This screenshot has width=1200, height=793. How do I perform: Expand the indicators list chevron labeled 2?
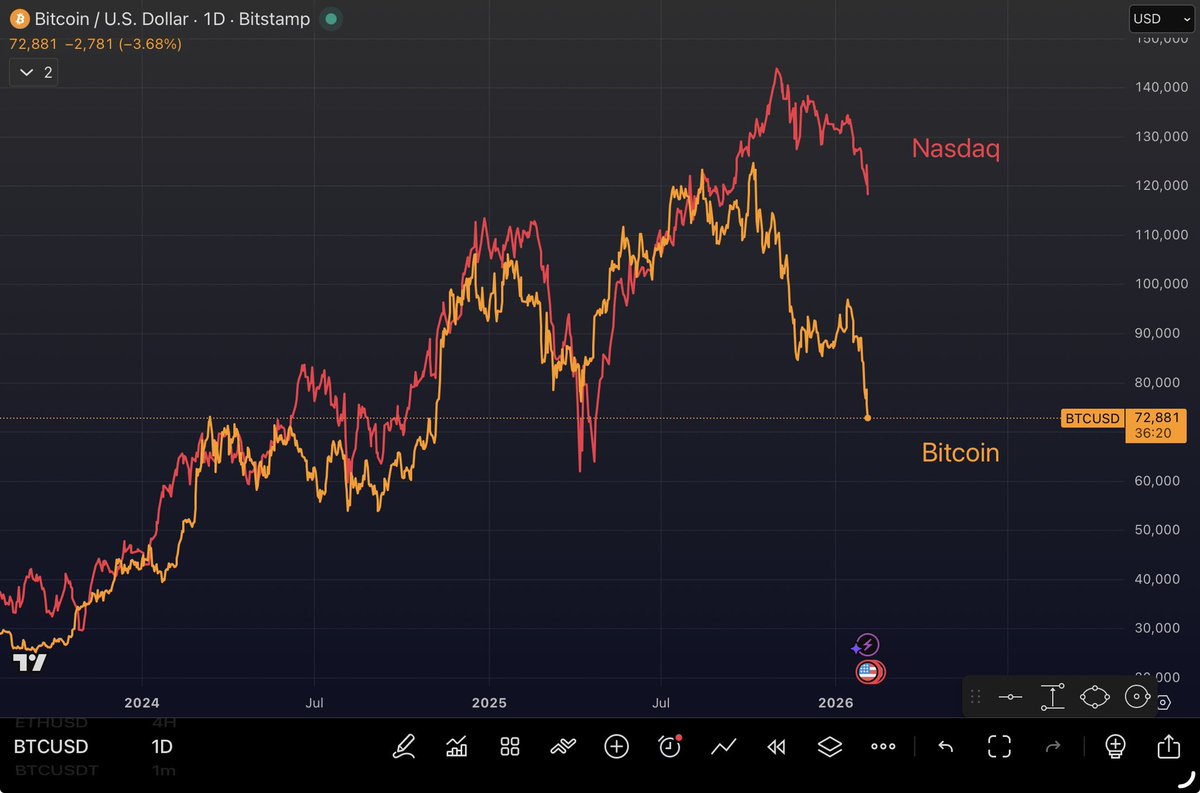point(33,72)
